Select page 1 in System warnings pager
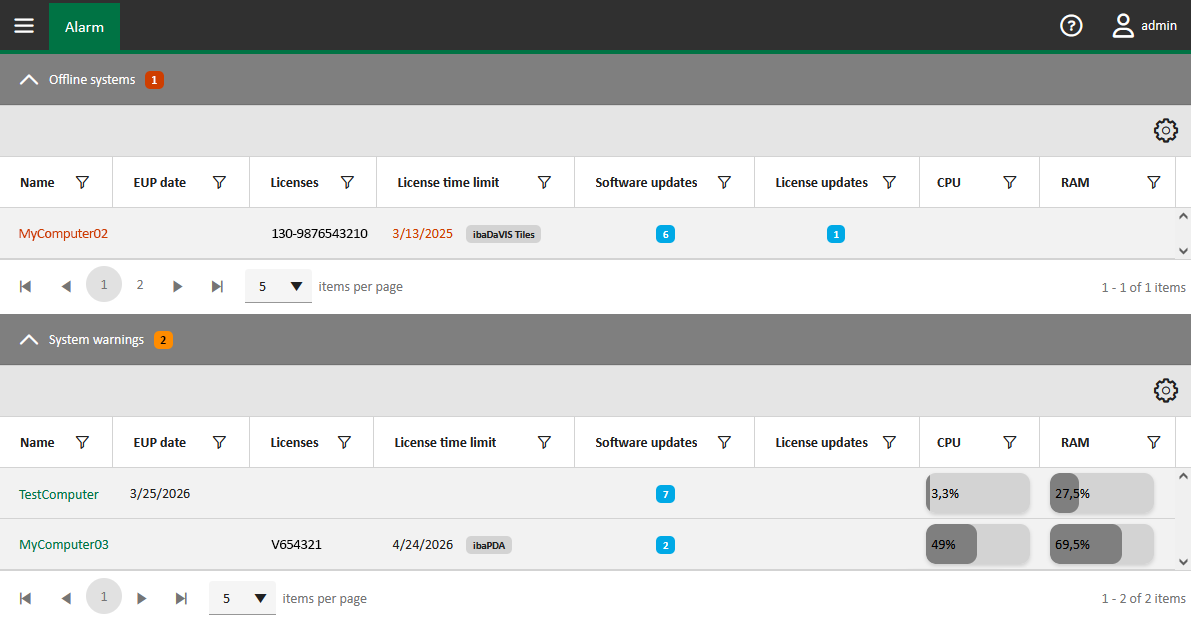 (x=104, y=596)
